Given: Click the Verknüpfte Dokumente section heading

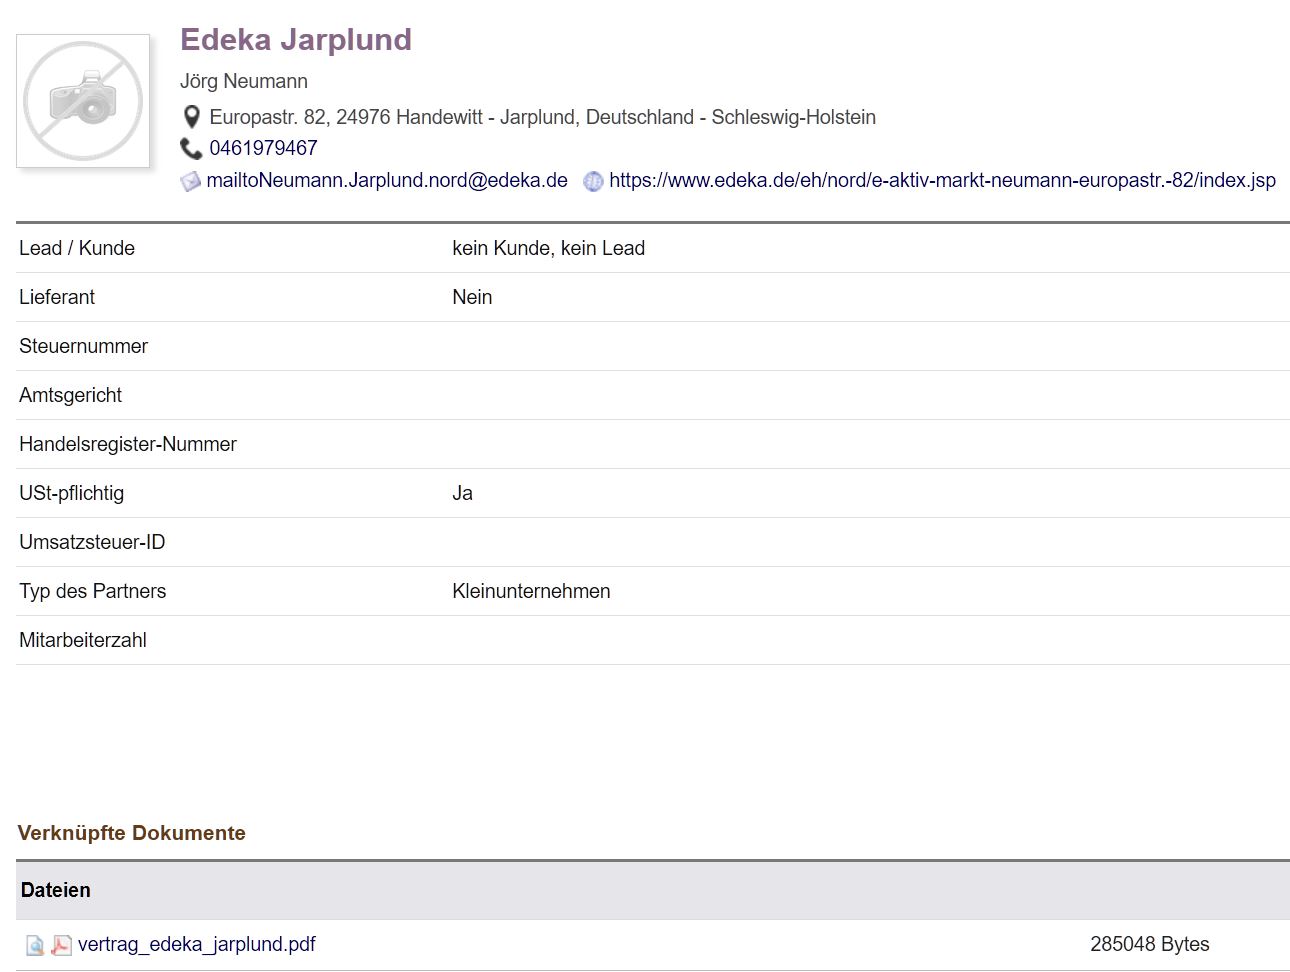Looking at the screenshot, I should (x=131, y=833).
